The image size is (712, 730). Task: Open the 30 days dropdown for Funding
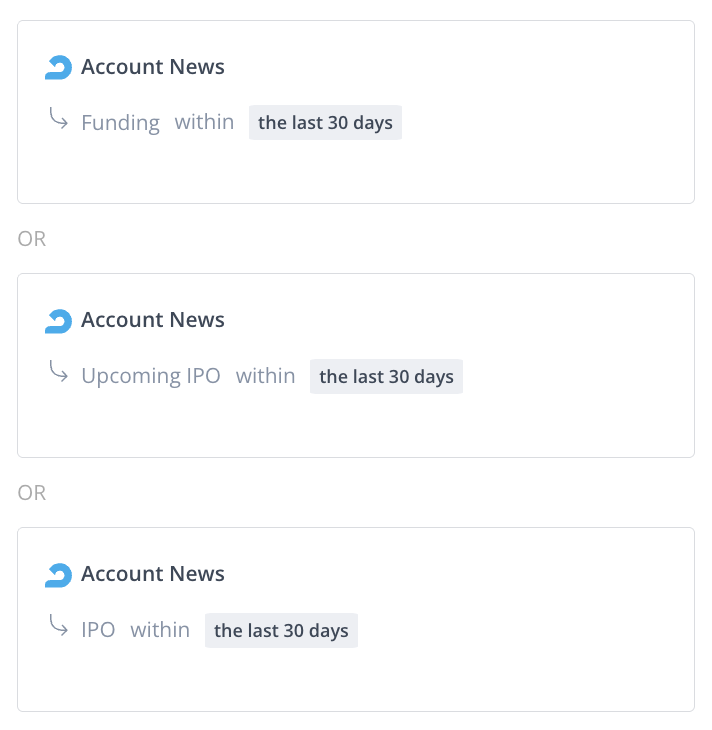(x=325, y=123)
